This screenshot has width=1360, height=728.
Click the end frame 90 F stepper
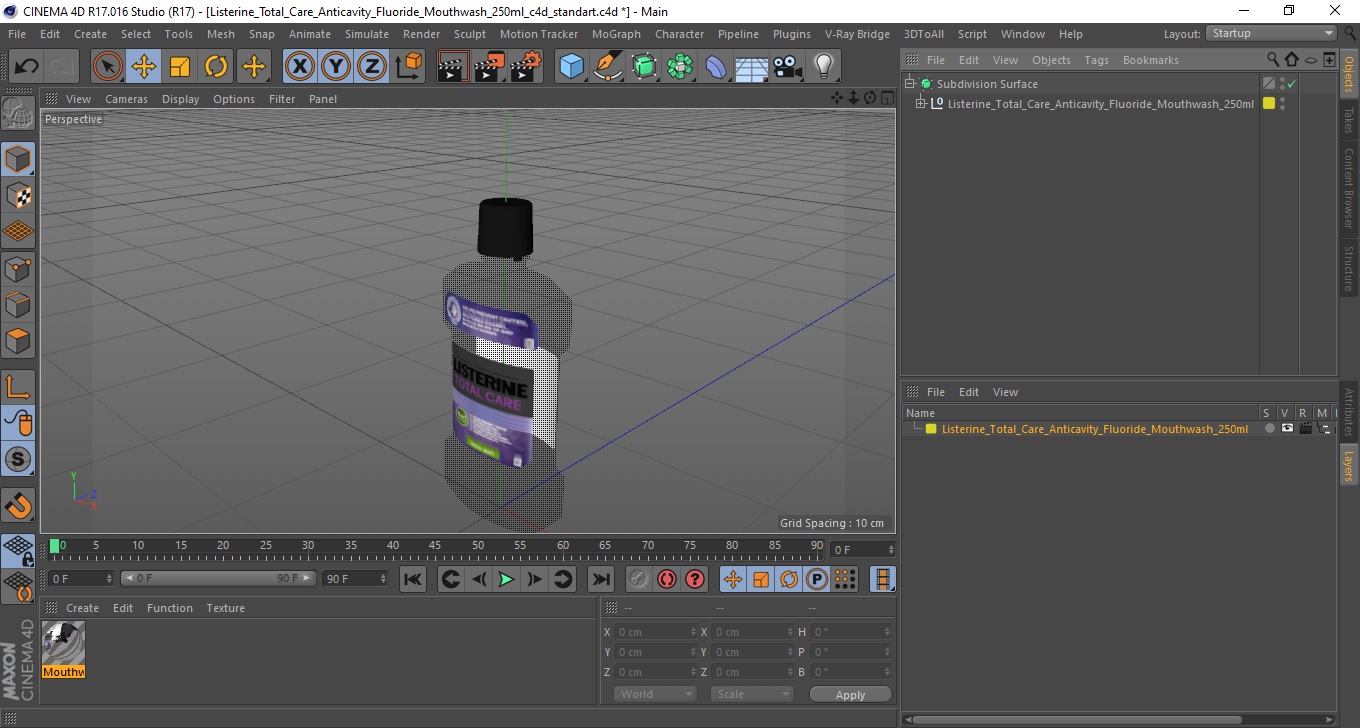click(x=382, y=579)
